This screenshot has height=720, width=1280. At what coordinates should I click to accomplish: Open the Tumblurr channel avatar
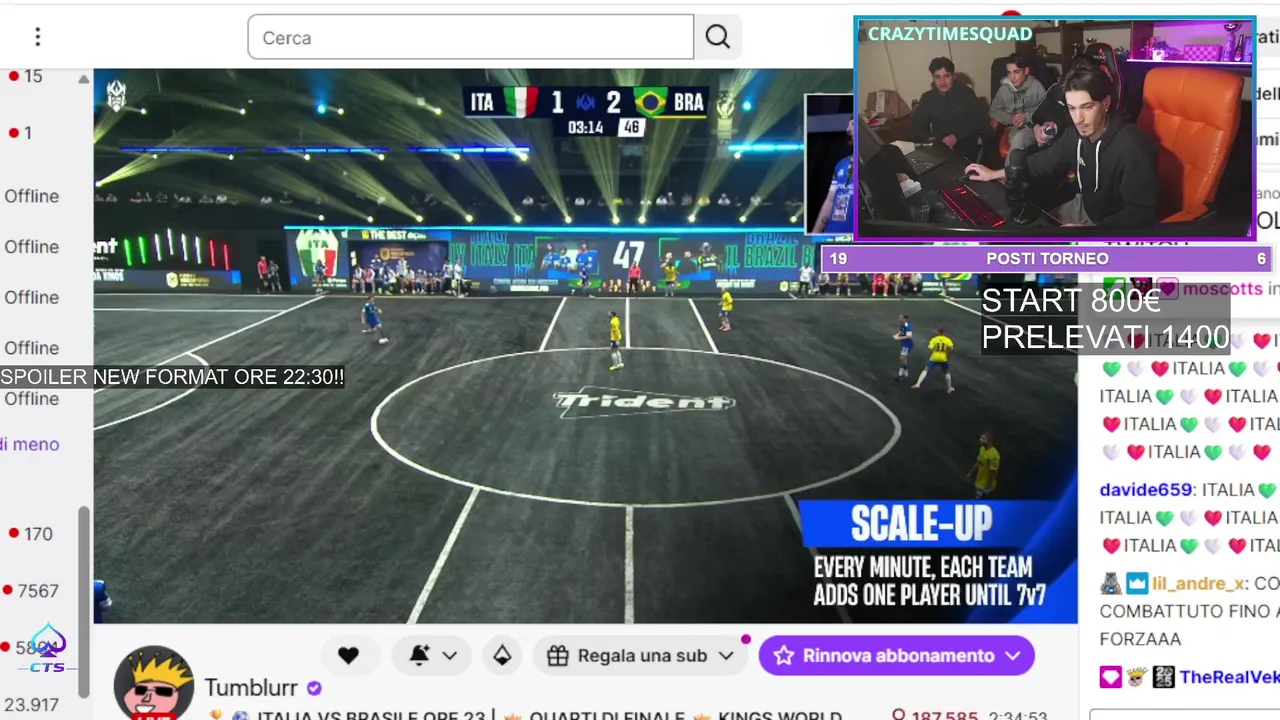[153, 684]
